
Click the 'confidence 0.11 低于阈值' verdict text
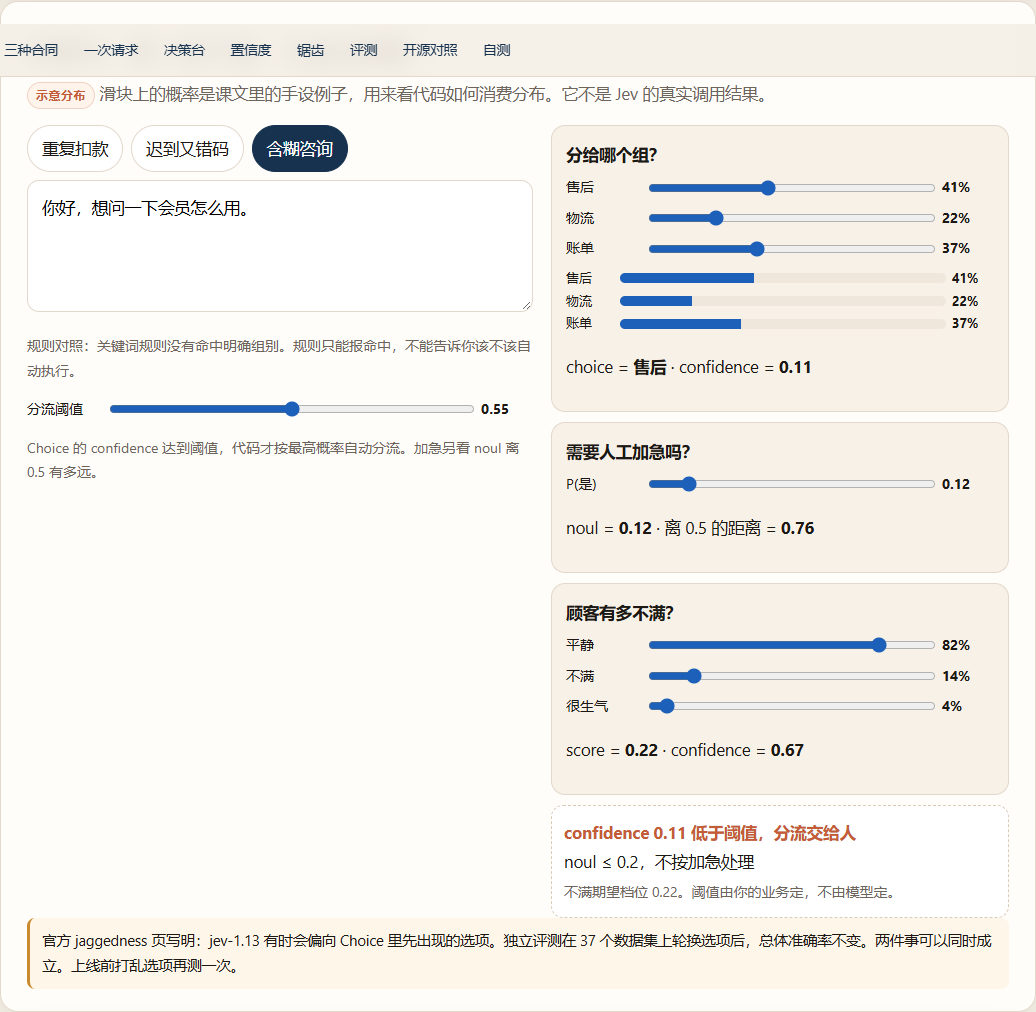pyautogui.click(x=710, y=834)
